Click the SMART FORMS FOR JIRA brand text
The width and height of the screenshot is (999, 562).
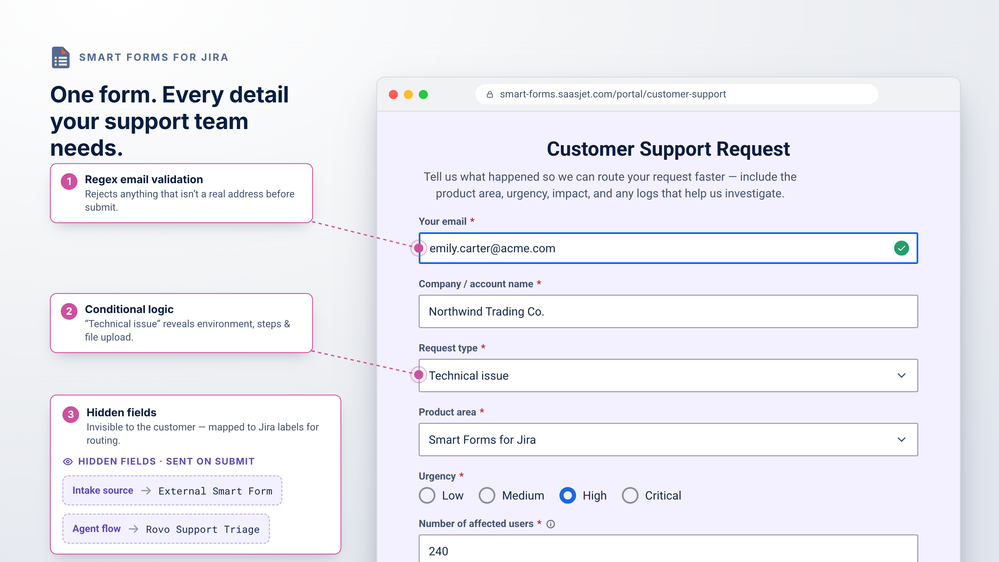click(154, 57)
